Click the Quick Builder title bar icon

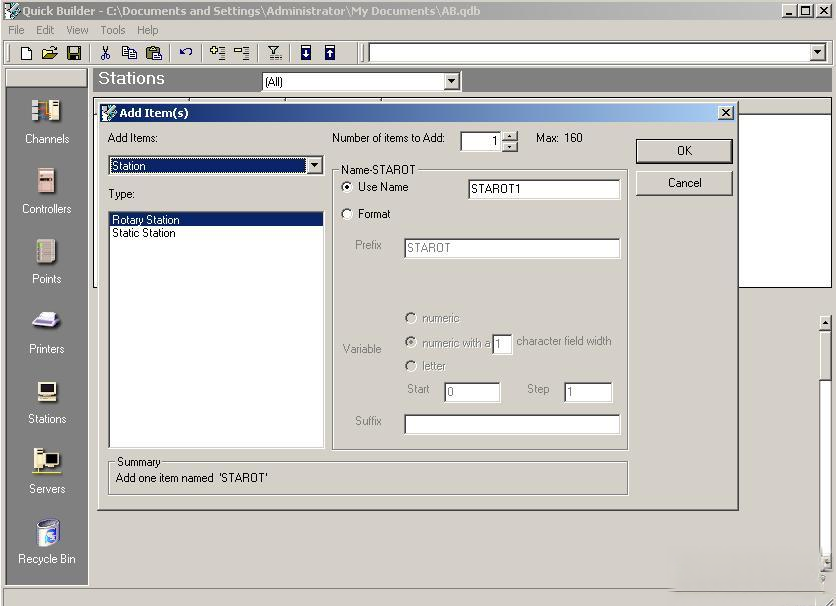pyautogui.click(x=12, y=11)
